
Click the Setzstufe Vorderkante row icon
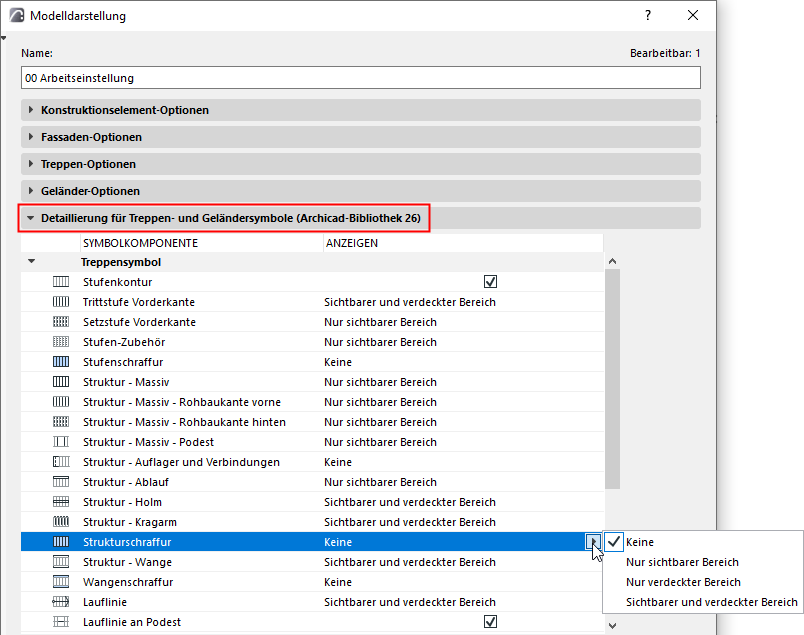(61, 322)
